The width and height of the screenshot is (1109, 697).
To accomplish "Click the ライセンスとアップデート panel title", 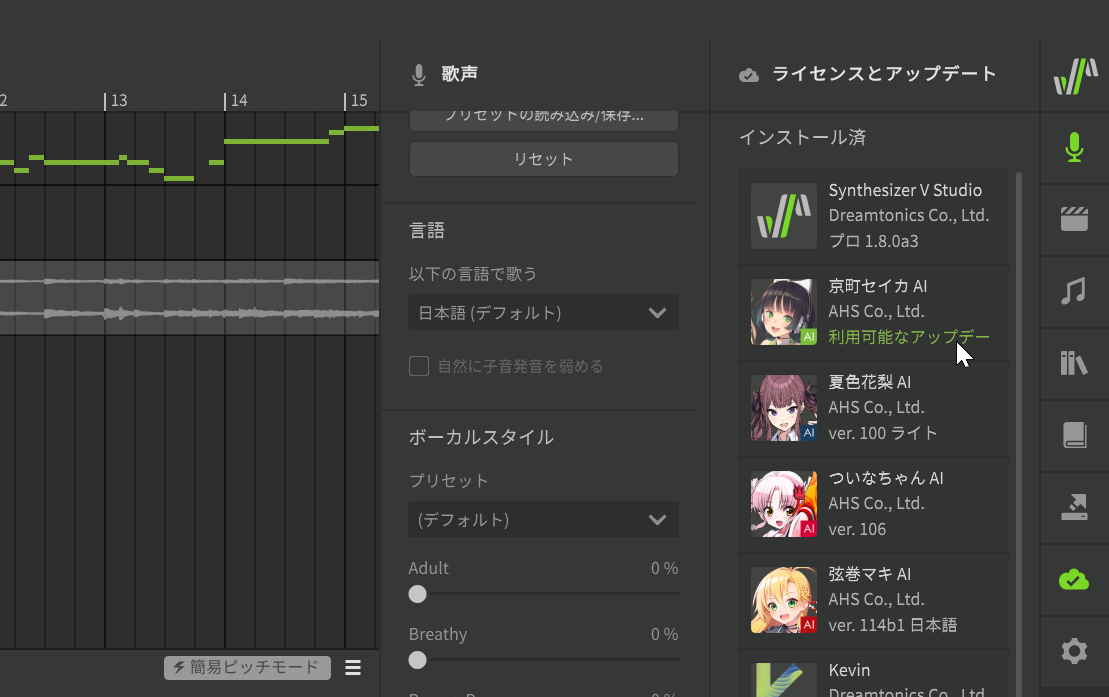I will [884, 74].
